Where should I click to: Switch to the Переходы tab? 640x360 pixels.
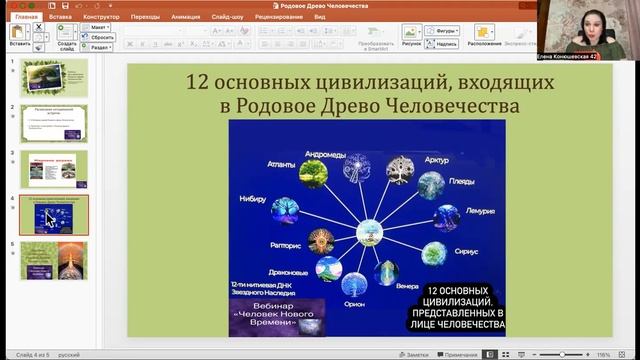[145, 17]
